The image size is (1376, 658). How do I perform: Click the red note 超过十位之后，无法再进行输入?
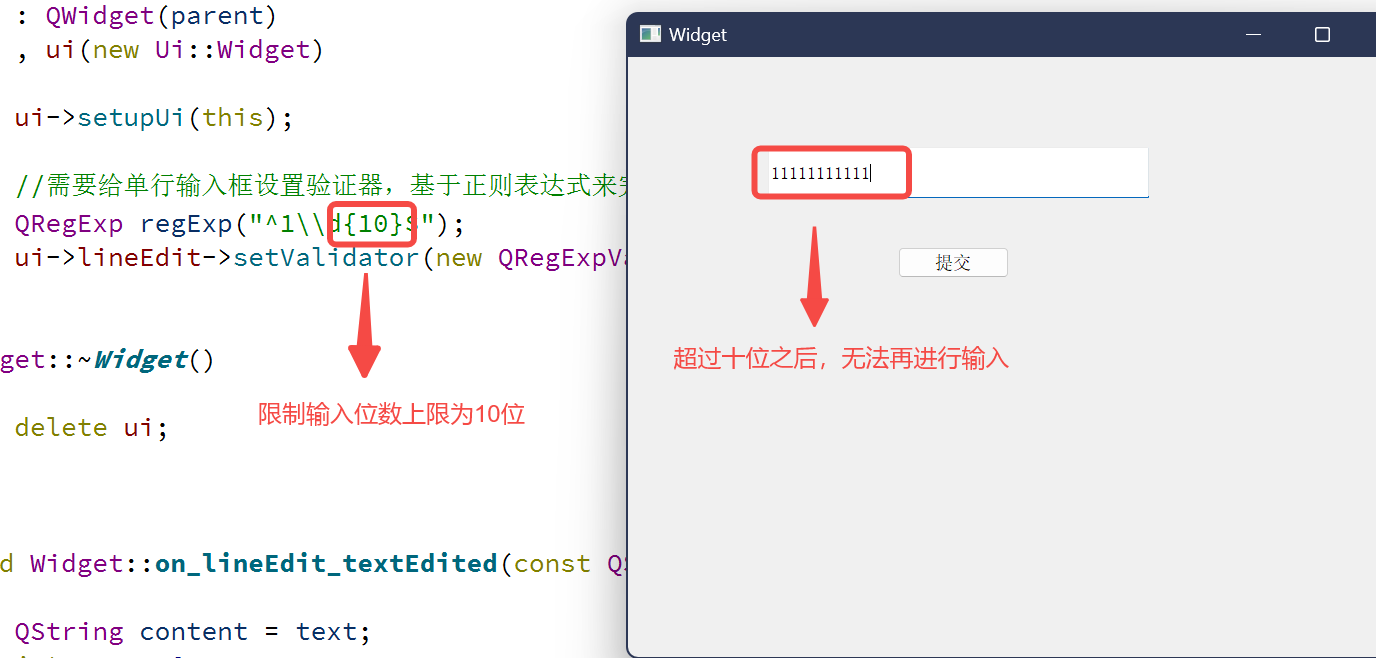point(841,359)
